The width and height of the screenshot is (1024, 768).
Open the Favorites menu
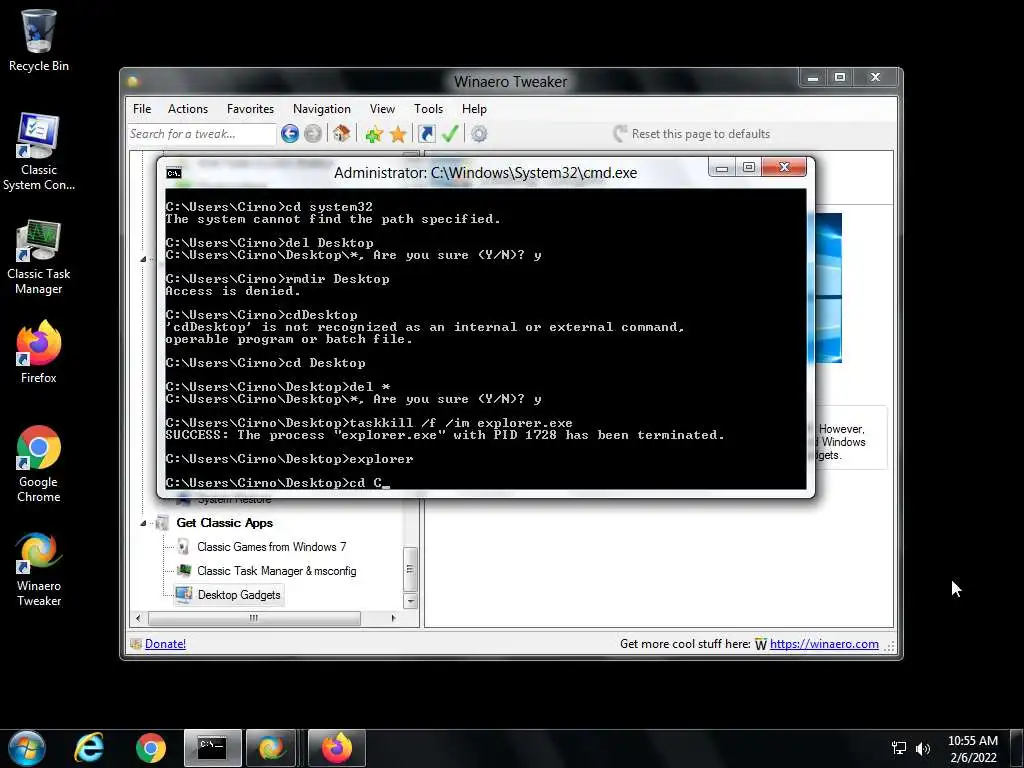pos(250,109)
